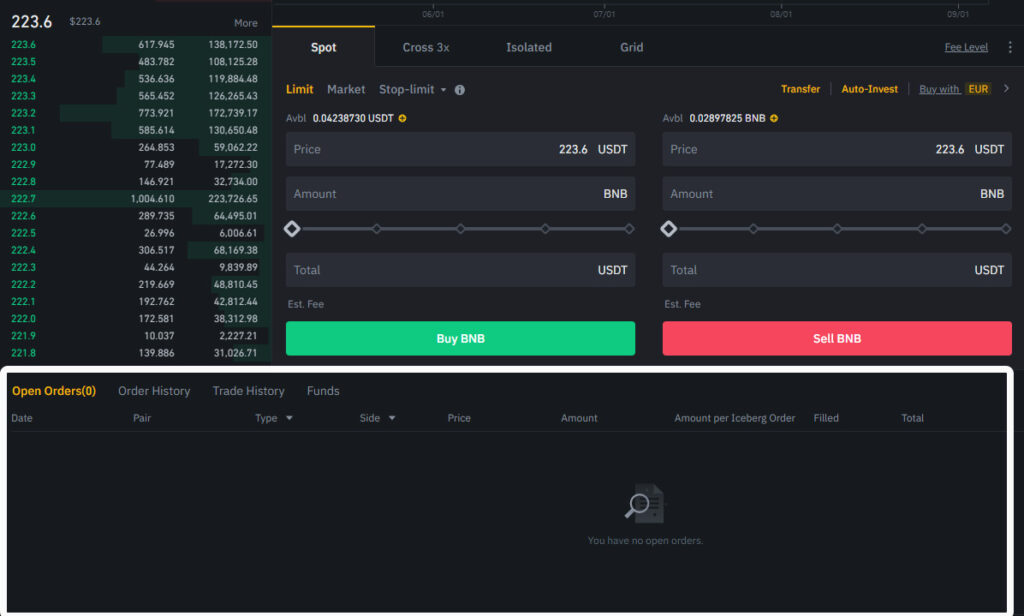Select the 223.1 order book price
This screenshot has width=1024, height=616.
24,130
